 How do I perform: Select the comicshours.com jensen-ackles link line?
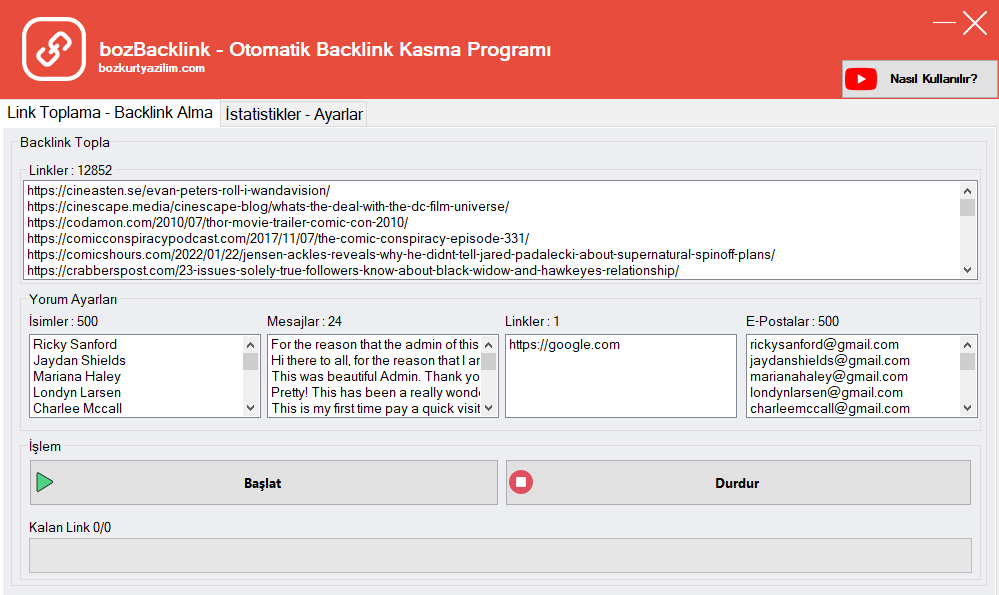[x=401, y=254]
